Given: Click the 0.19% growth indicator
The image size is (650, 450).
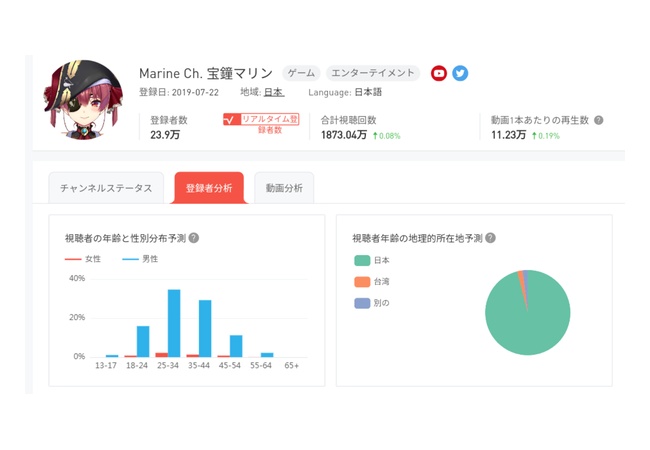Looking at the screenshot, I should tap(546, 136).
